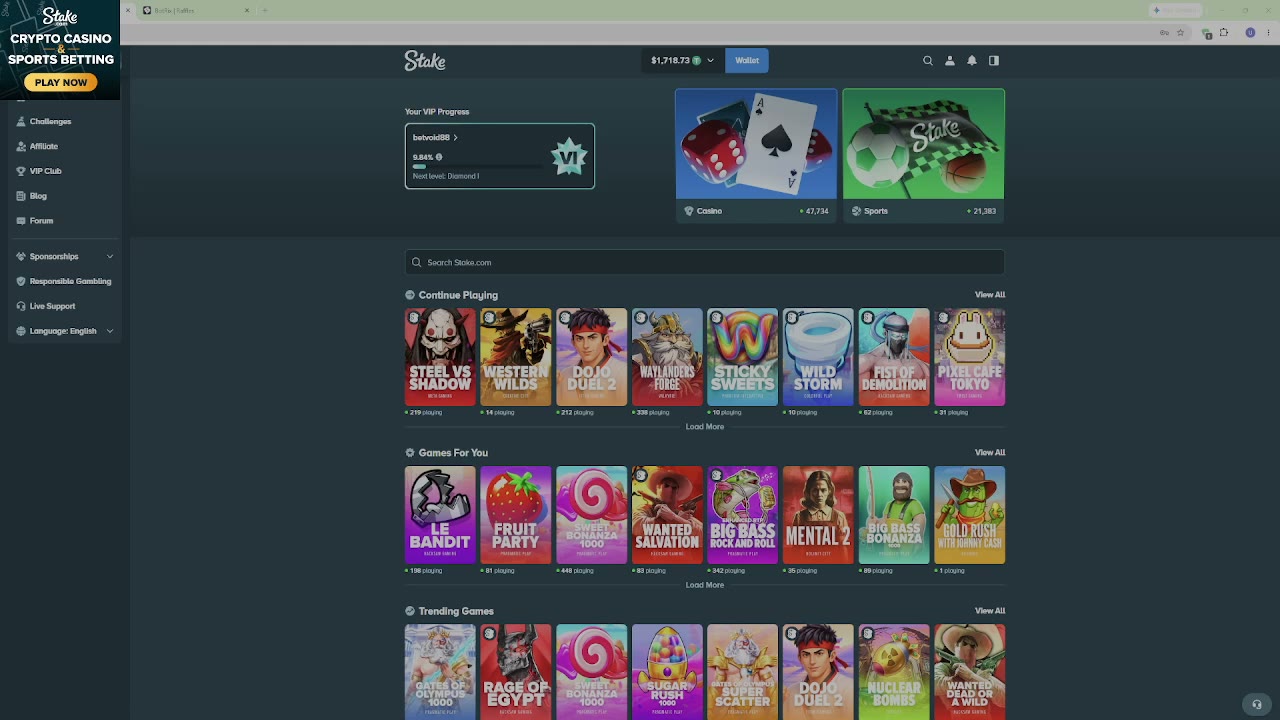Expand the Language: English chevron
1280x720 pixels.
click(x=110, y=331)
